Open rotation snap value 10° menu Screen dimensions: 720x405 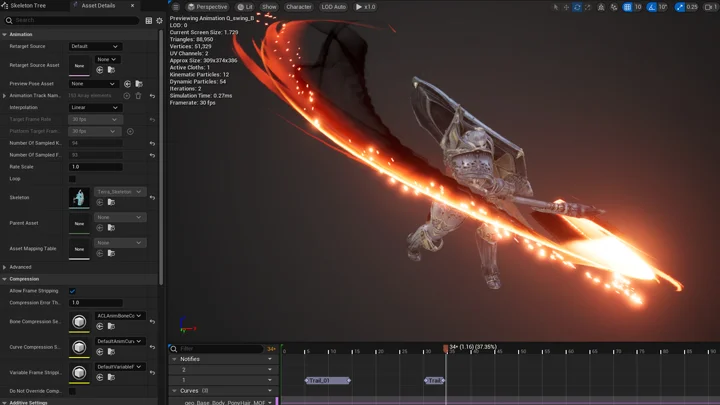tap(663, 7)
